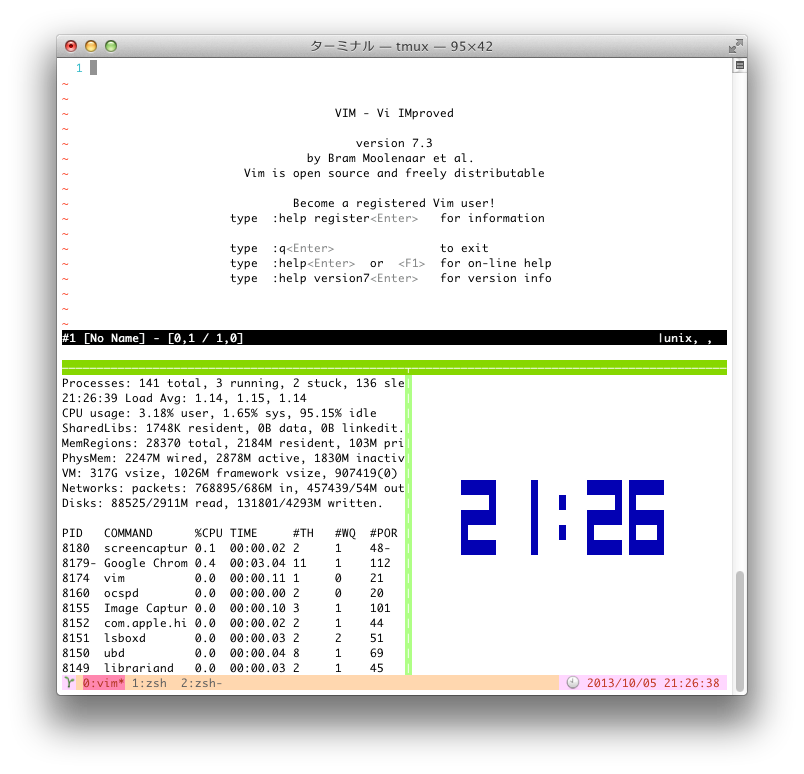Click the '[No Name]' vim status line text
Image resolution: width=804 pixels, height=774 pixels.
114,338
